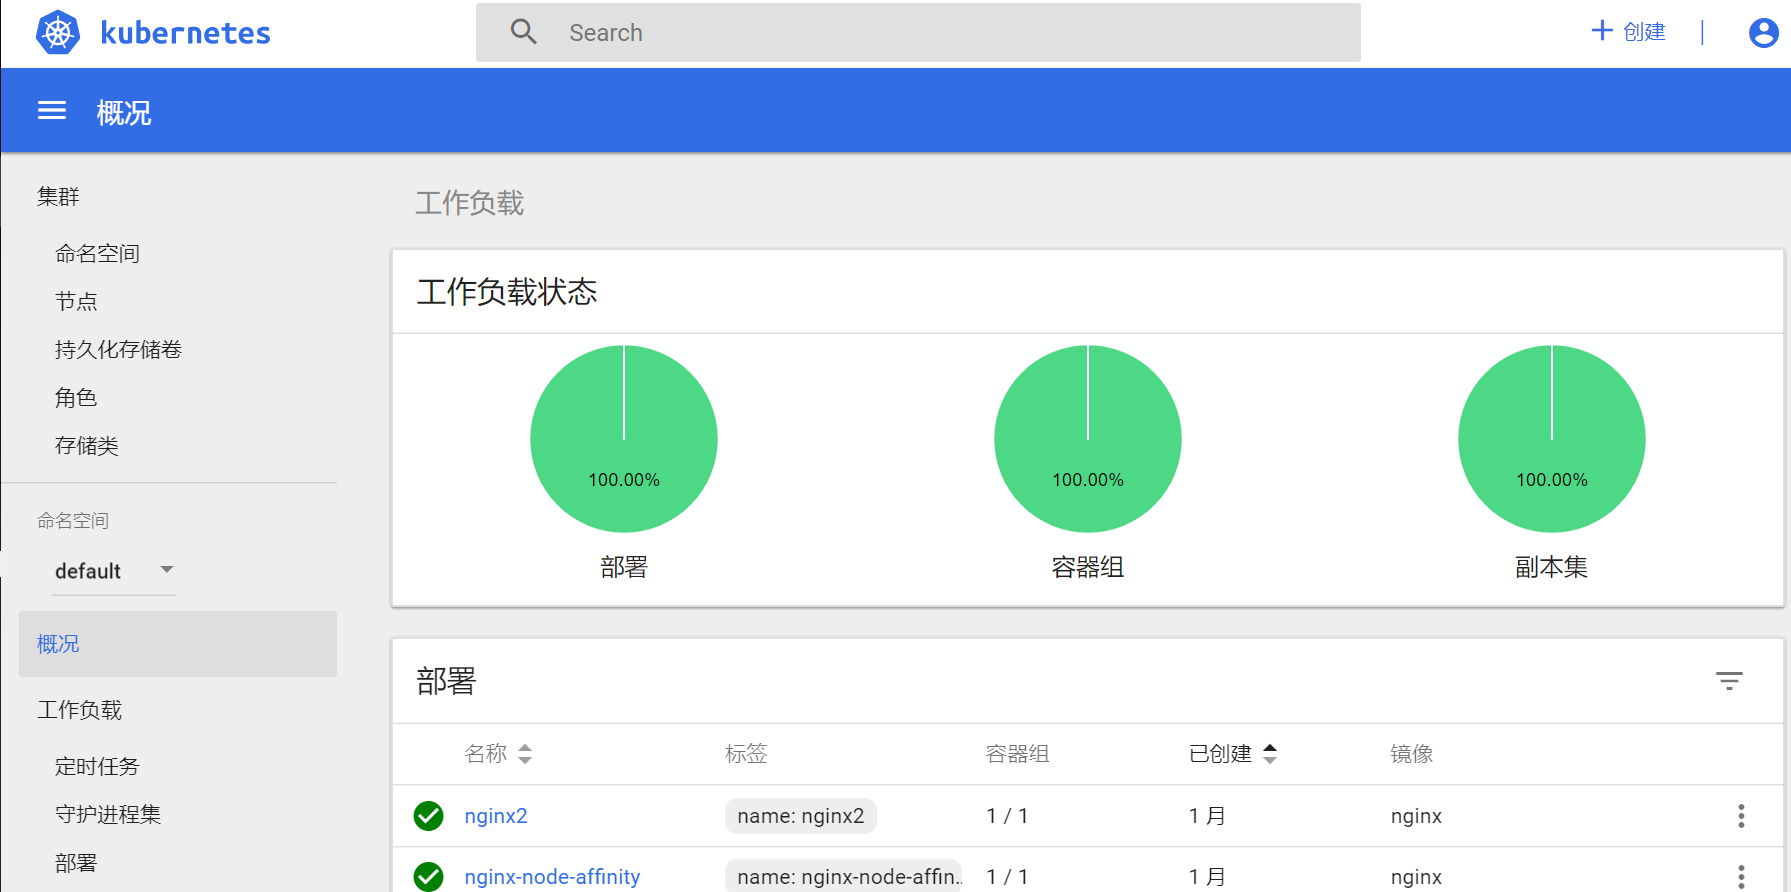Open the user account avatar icon
Image resolution: width=1791 pixels, height=892 pixels.
[1763, 33]
